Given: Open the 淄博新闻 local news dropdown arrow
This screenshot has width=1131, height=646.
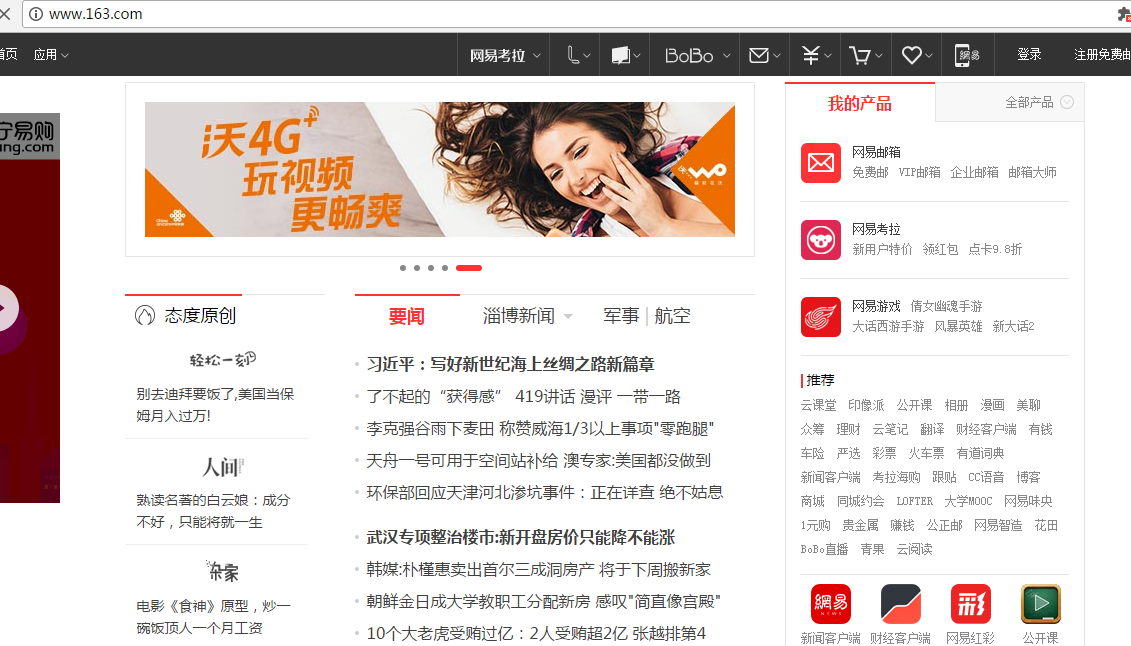Looking at the screenshot, I should (568, 317).
